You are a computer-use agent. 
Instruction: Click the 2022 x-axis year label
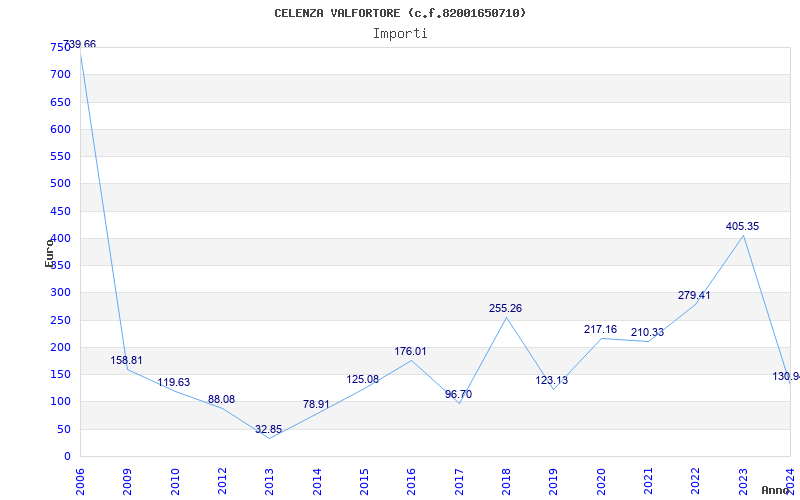point(696,481)
